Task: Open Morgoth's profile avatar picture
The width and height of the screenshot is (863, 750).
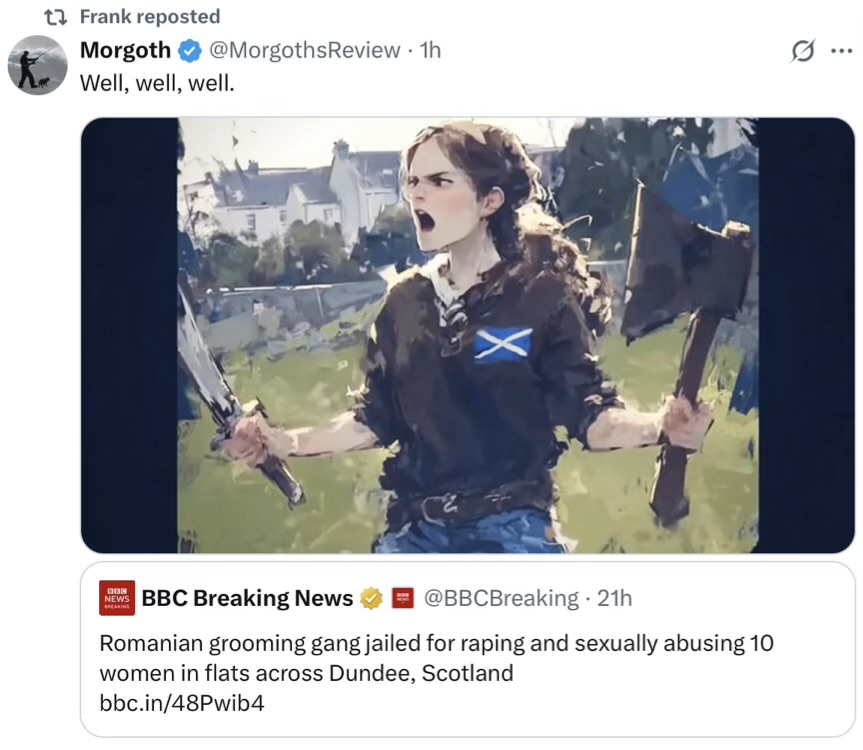Action: tap(38, 65)
